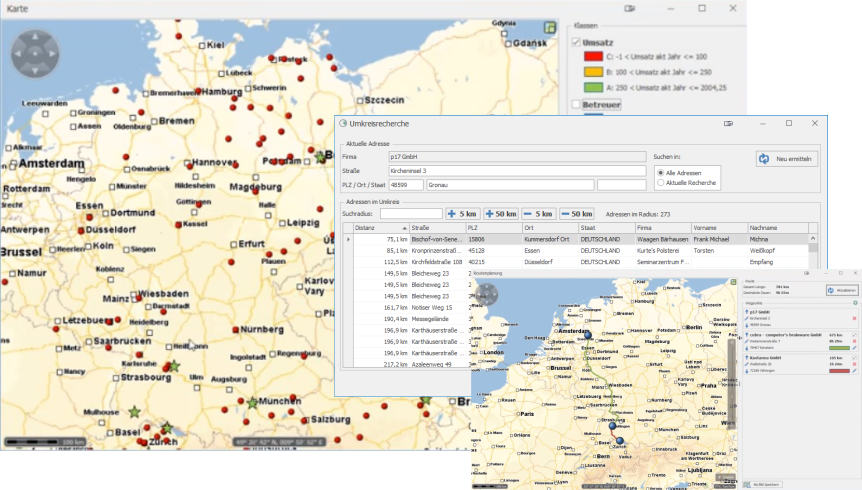The height and width of the screenshot is (490, 862).
Task: Toggle the Umsatz class checkbox
Action: coord(576,42)
